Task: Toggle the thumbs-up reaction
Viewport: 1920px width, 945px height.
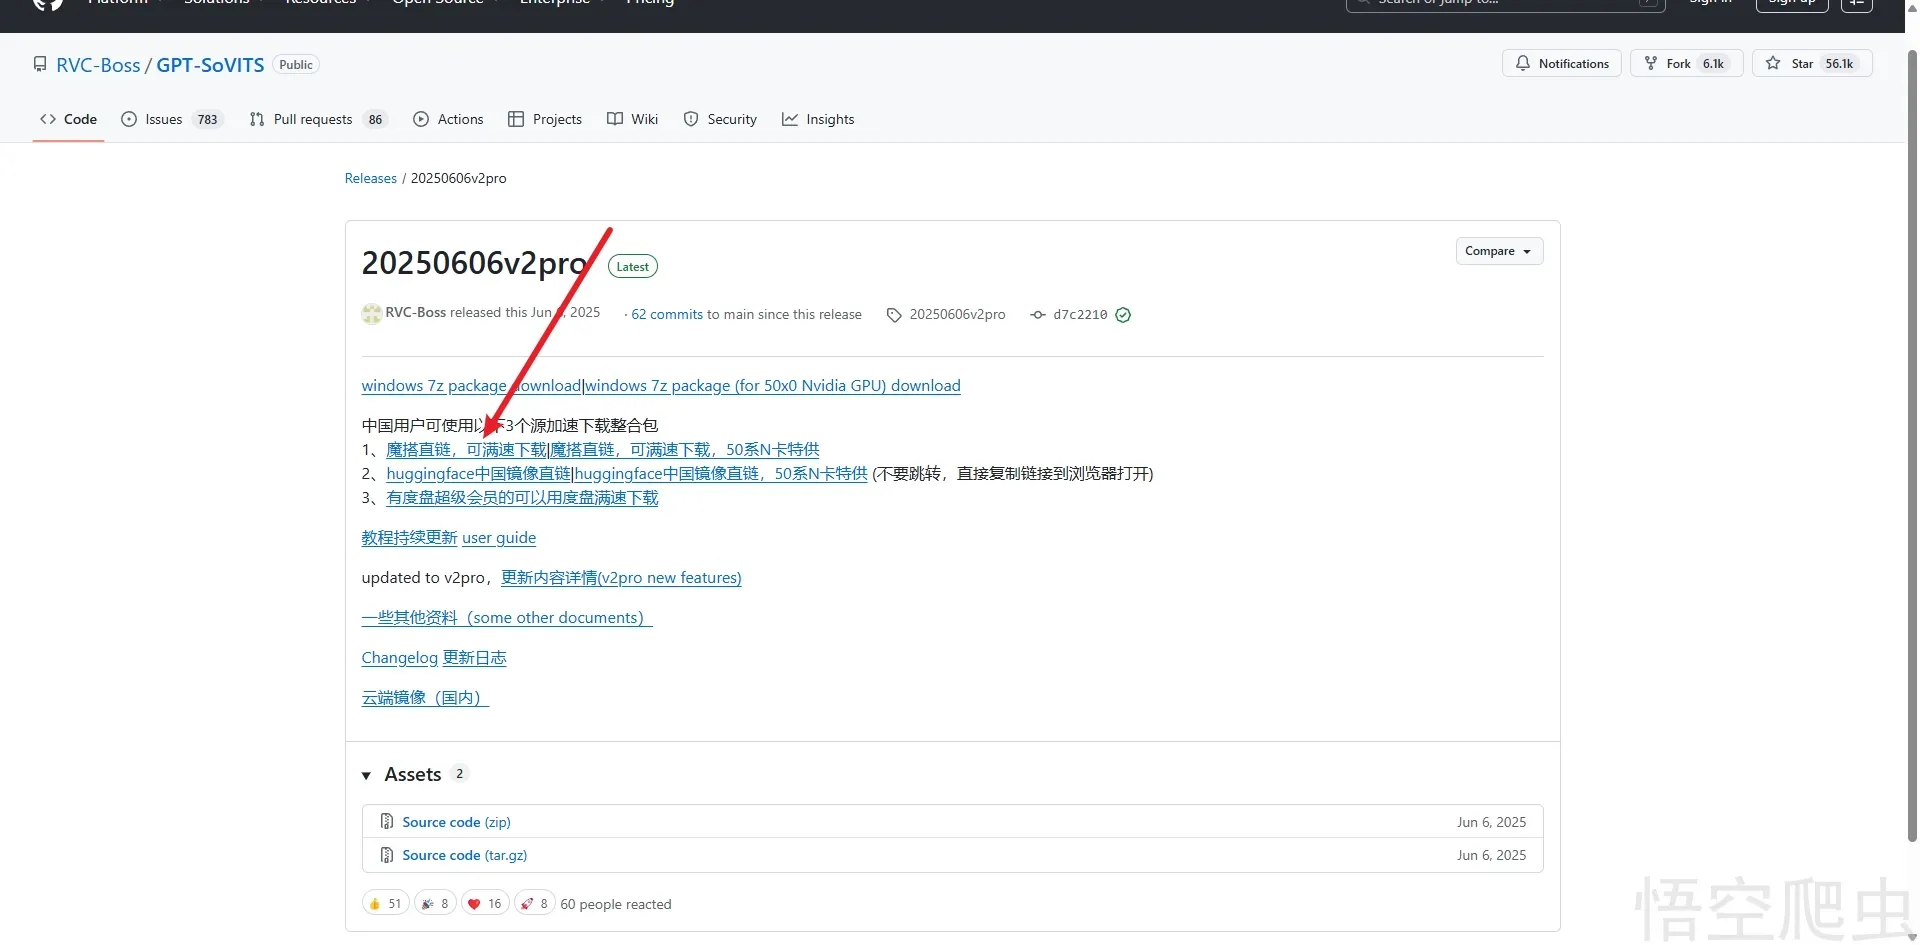Action: (385, 904)
